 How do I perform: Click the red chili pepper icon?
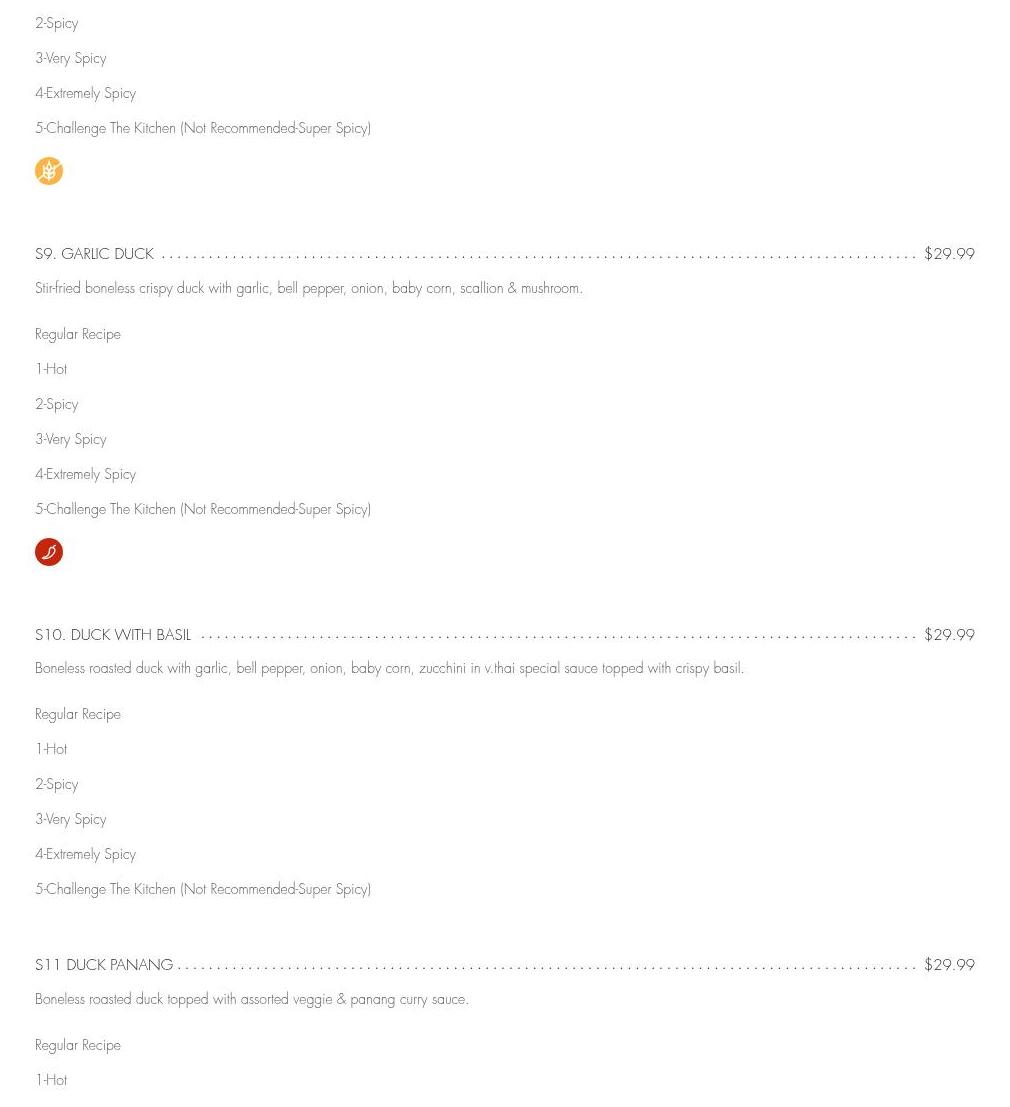coord(49,552)
